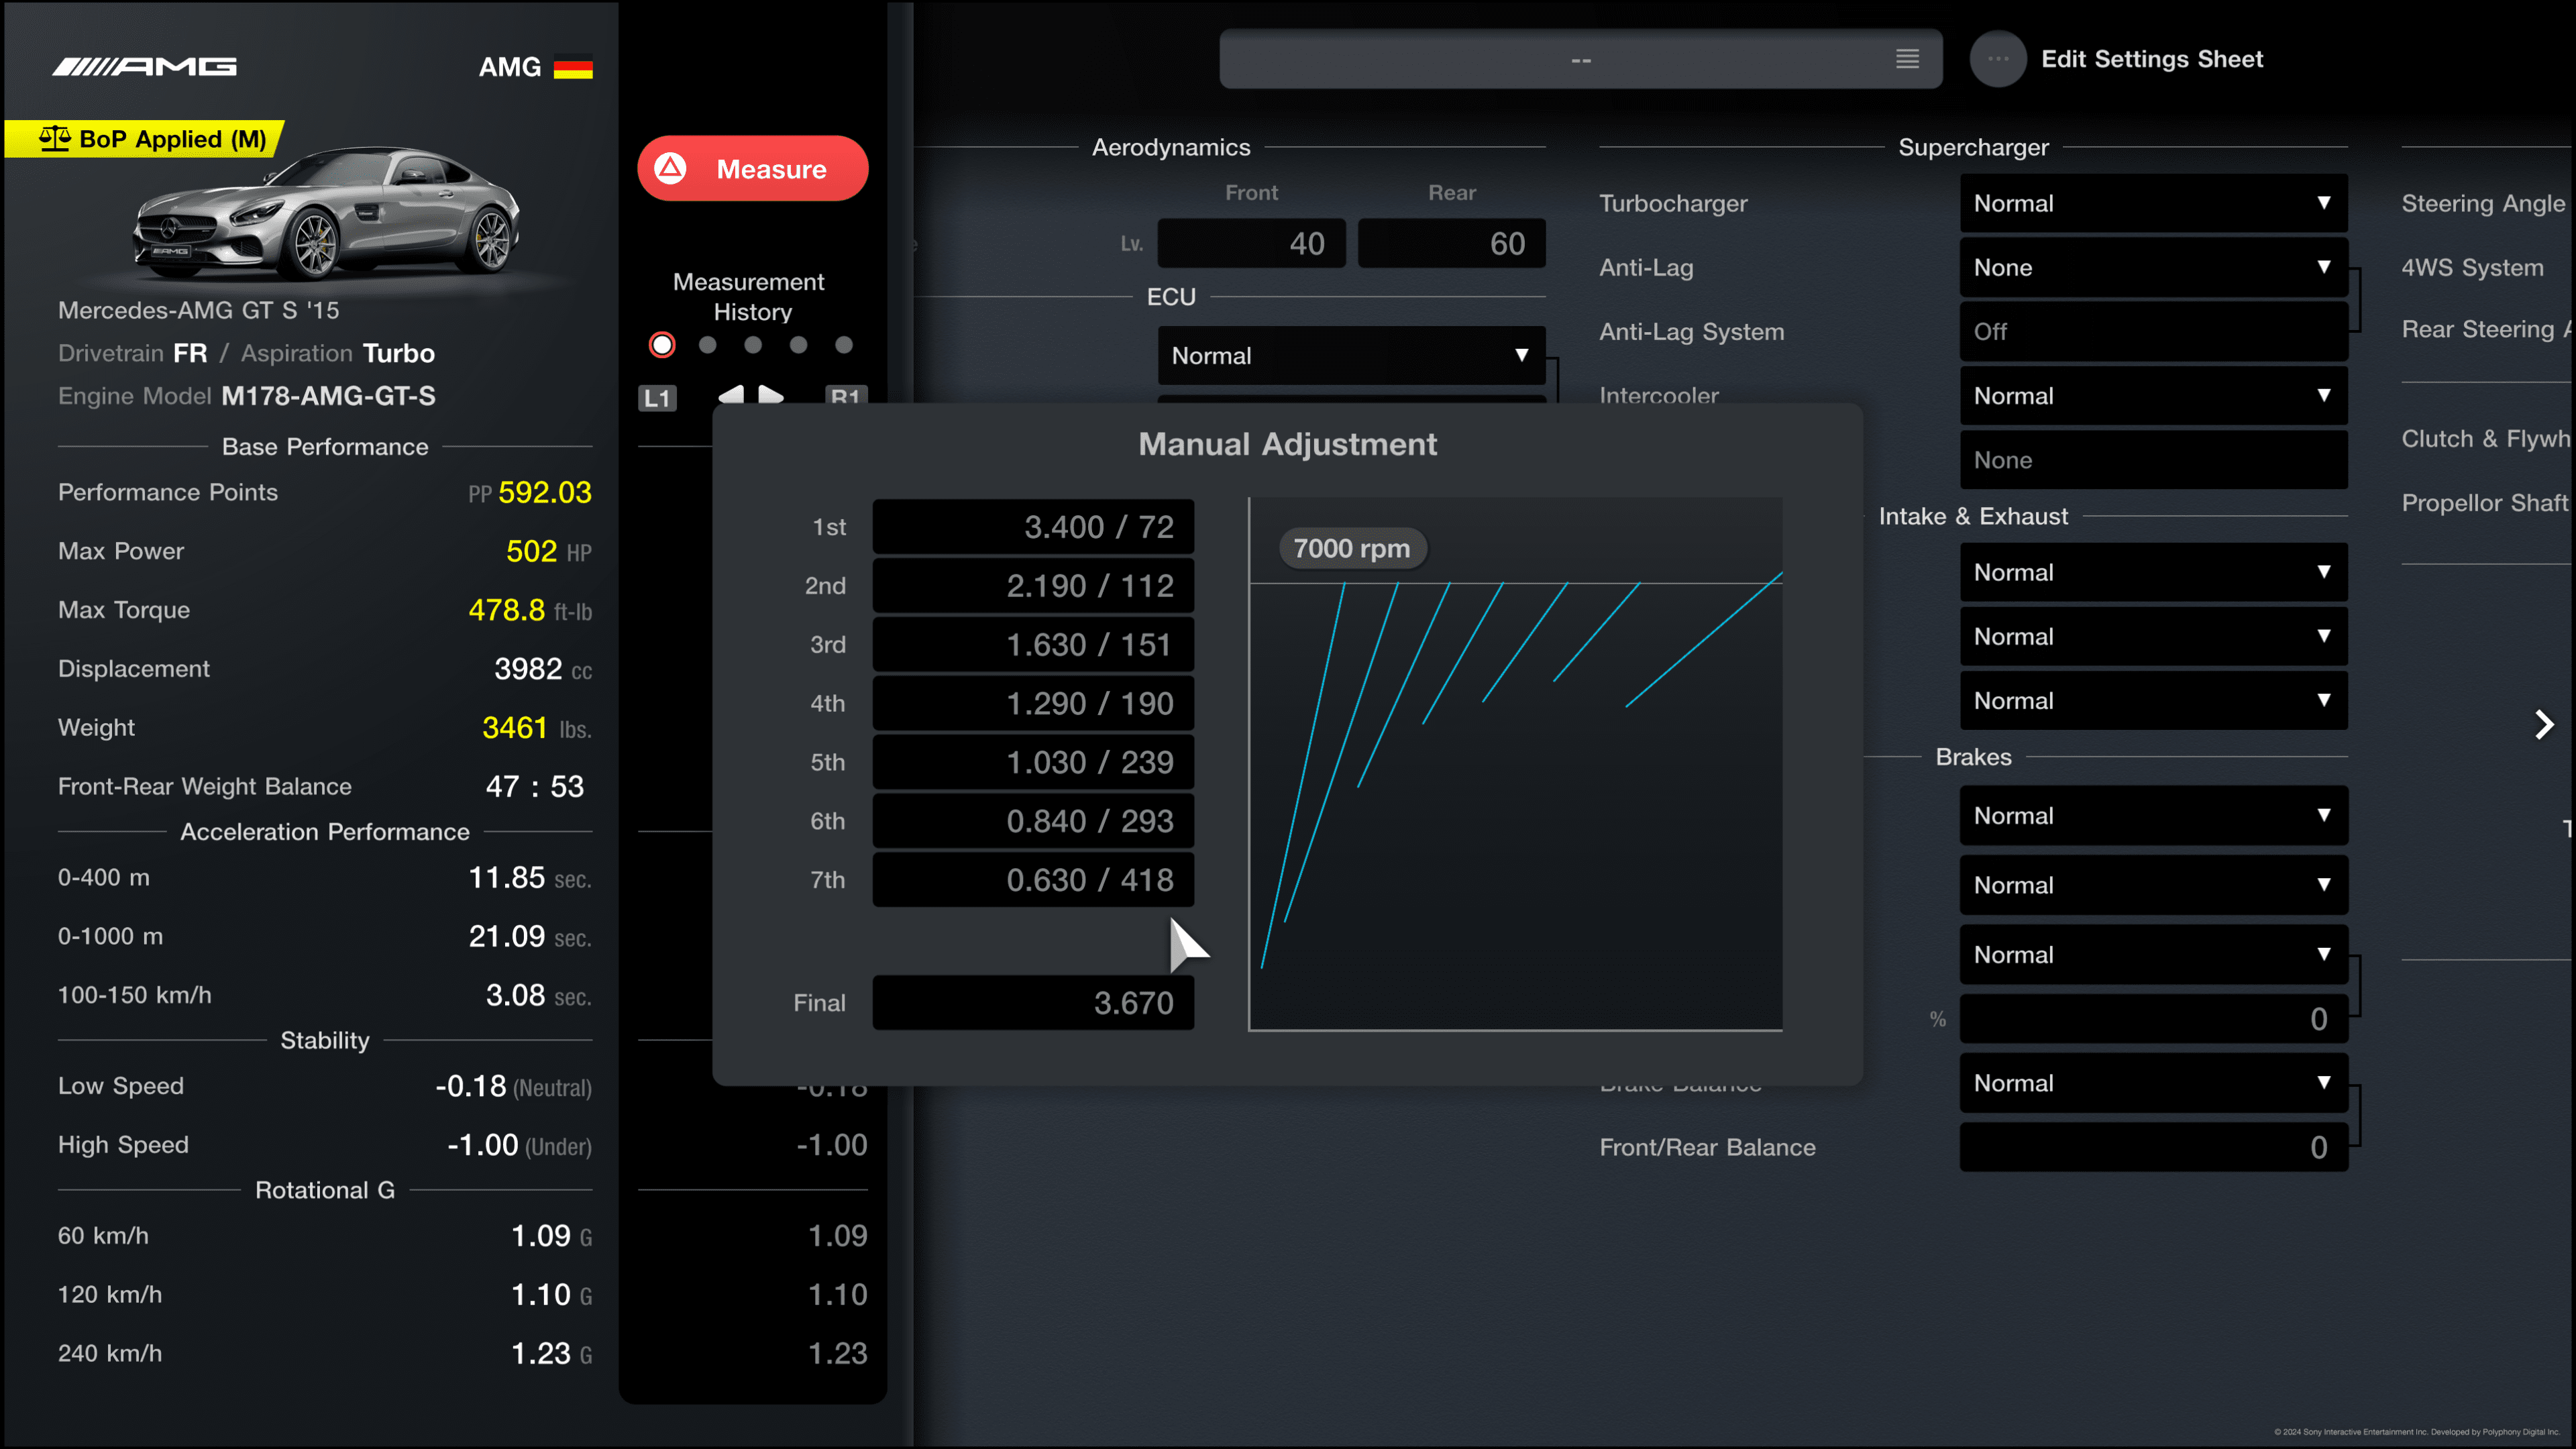
Task: Open the first Brakes Normal dropdown
Action: [2153, 815]
